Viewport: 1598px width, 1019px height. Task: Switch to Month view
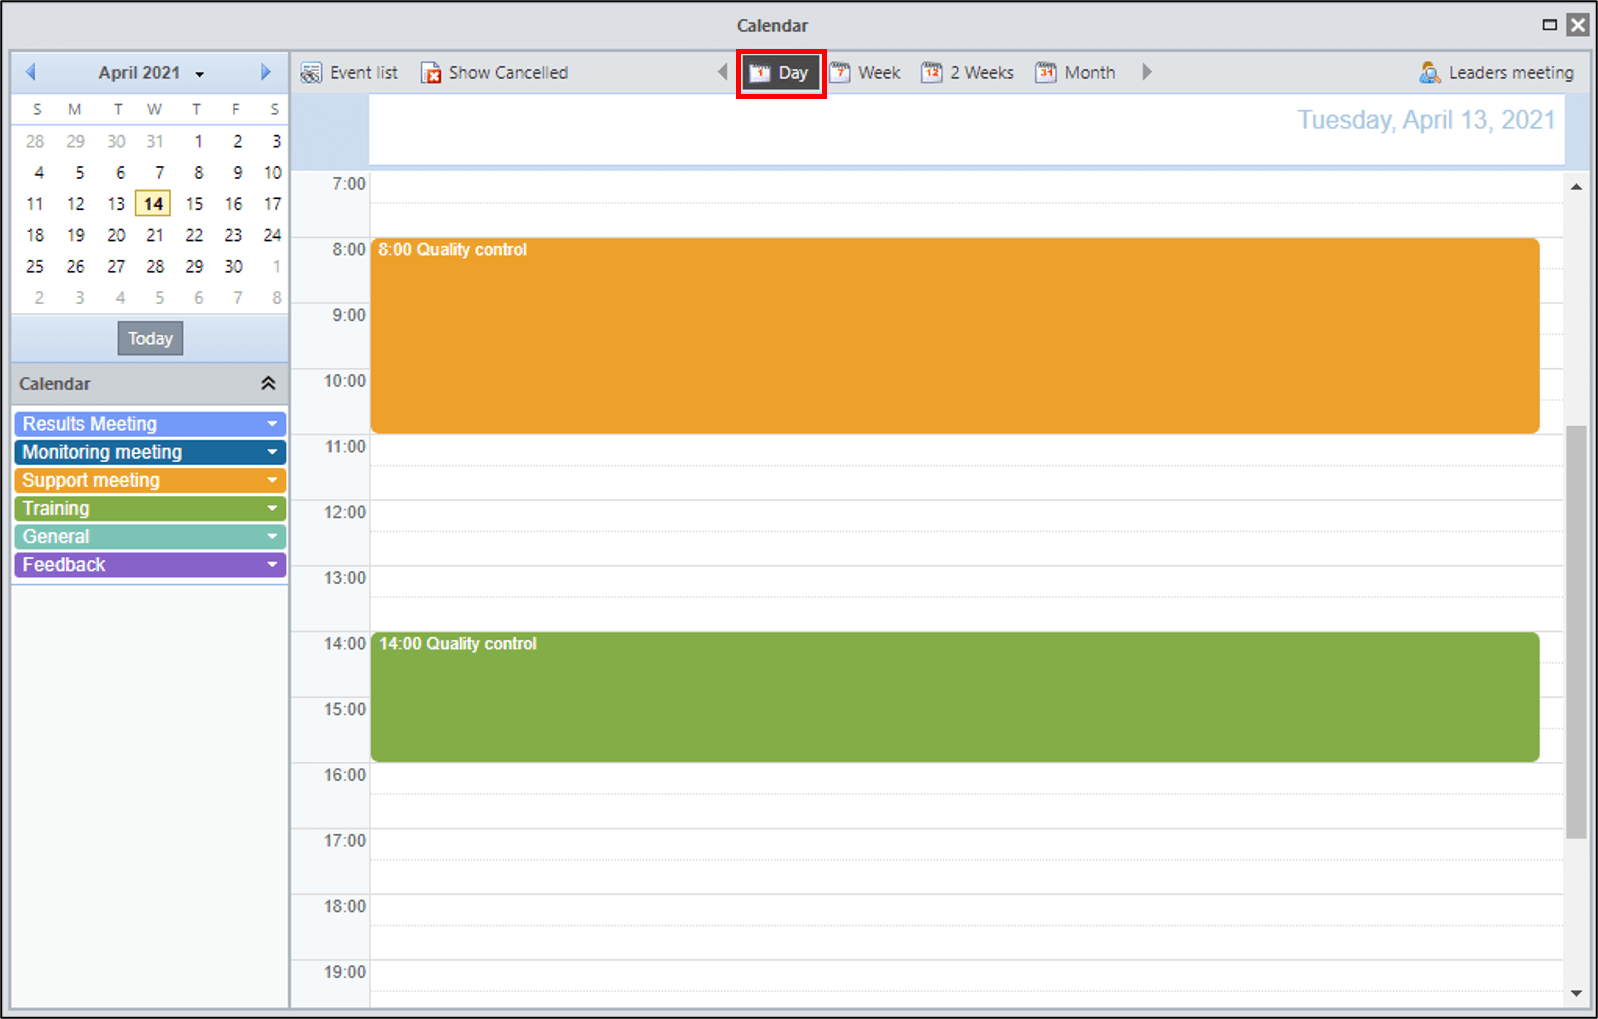tap(1076, 73)
